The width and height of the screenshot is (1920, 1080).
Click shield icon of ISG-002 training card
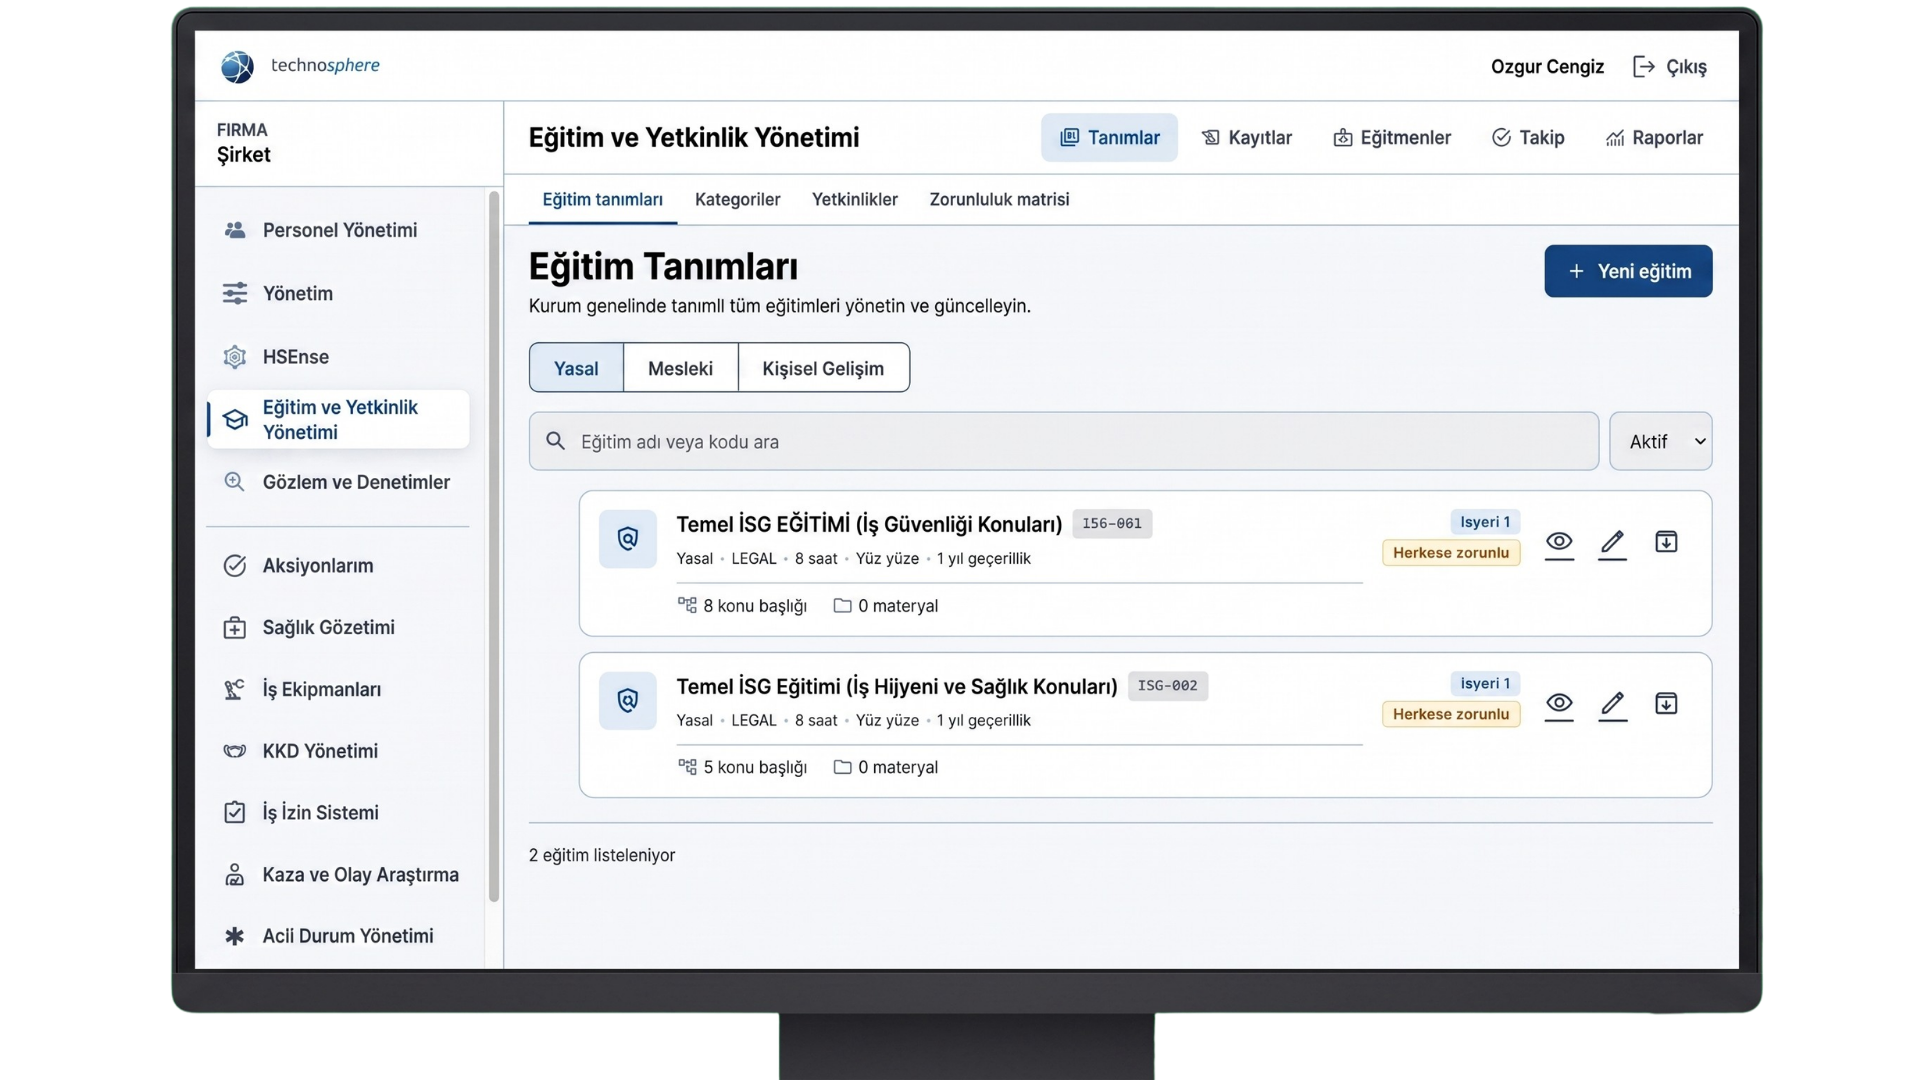628,701
